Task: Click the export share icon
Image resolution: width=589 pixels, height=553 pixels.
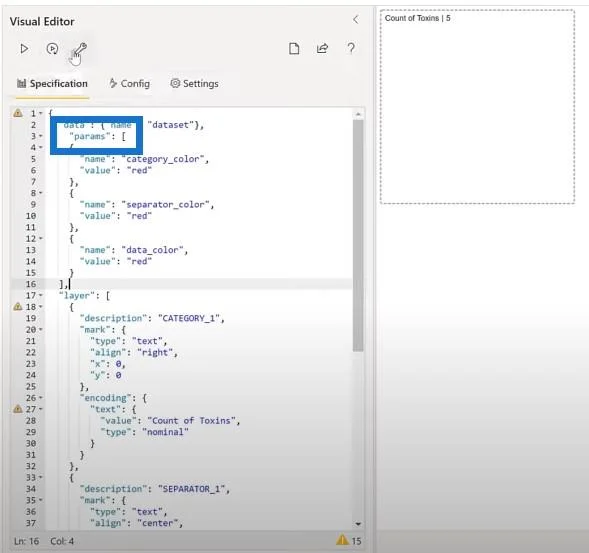Action: click(322, 48)
